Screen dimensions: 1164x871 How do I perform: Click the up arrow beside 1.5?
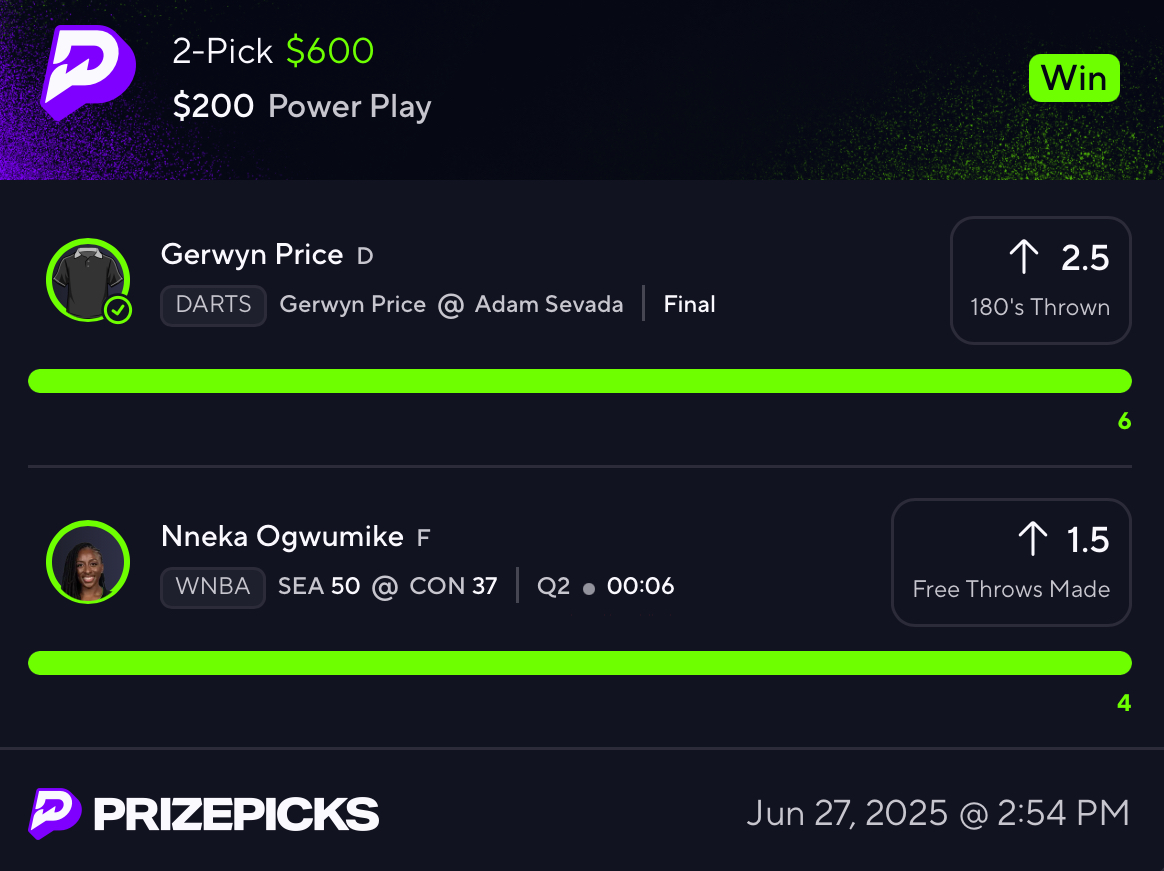(1033, 539)
